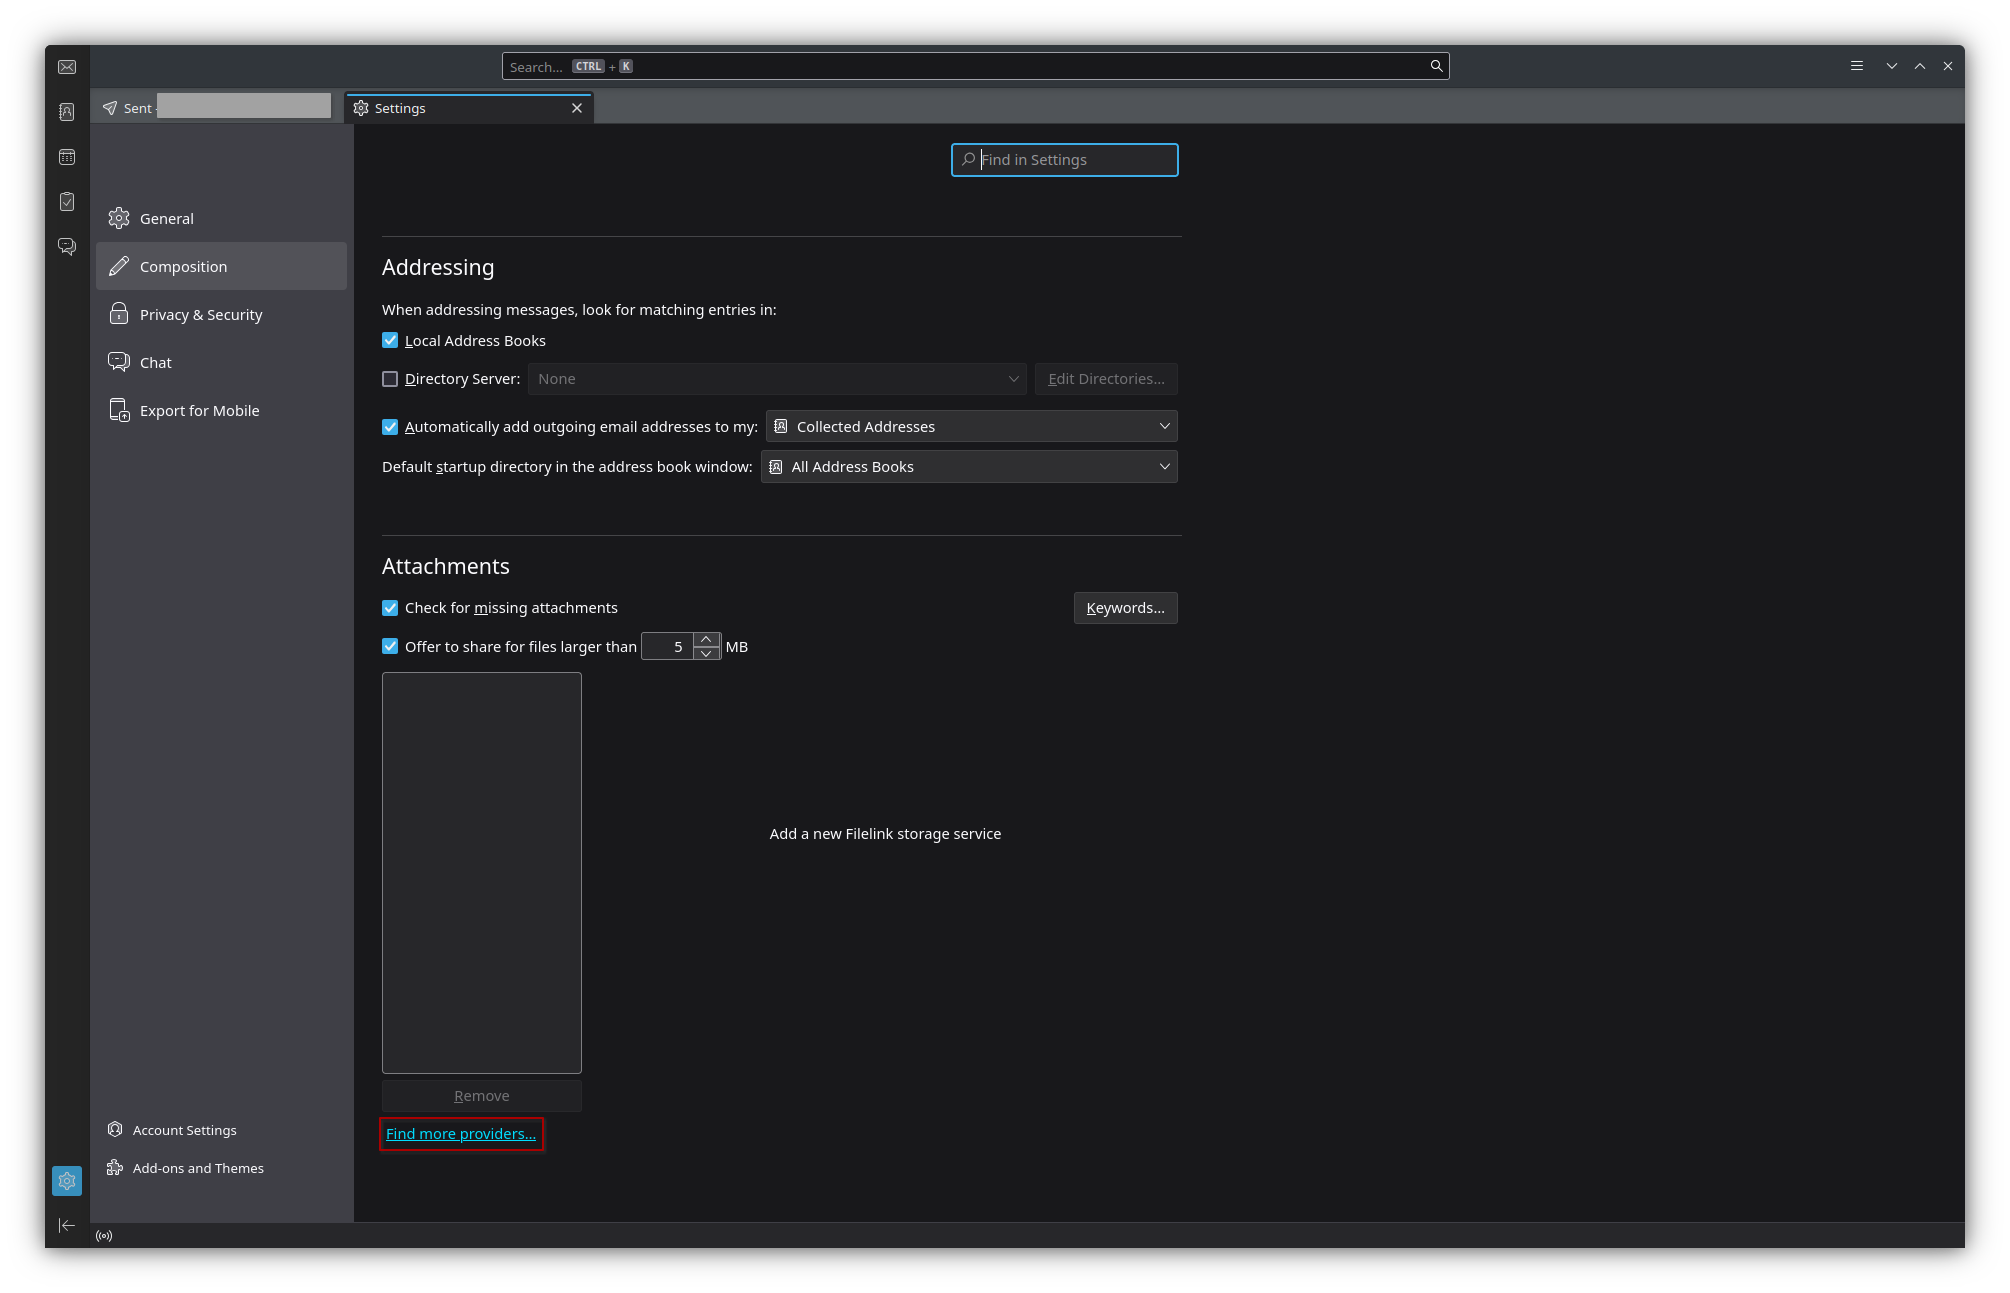Click the Keywords... button
2010x1293 pixels.
[1125, 608]
